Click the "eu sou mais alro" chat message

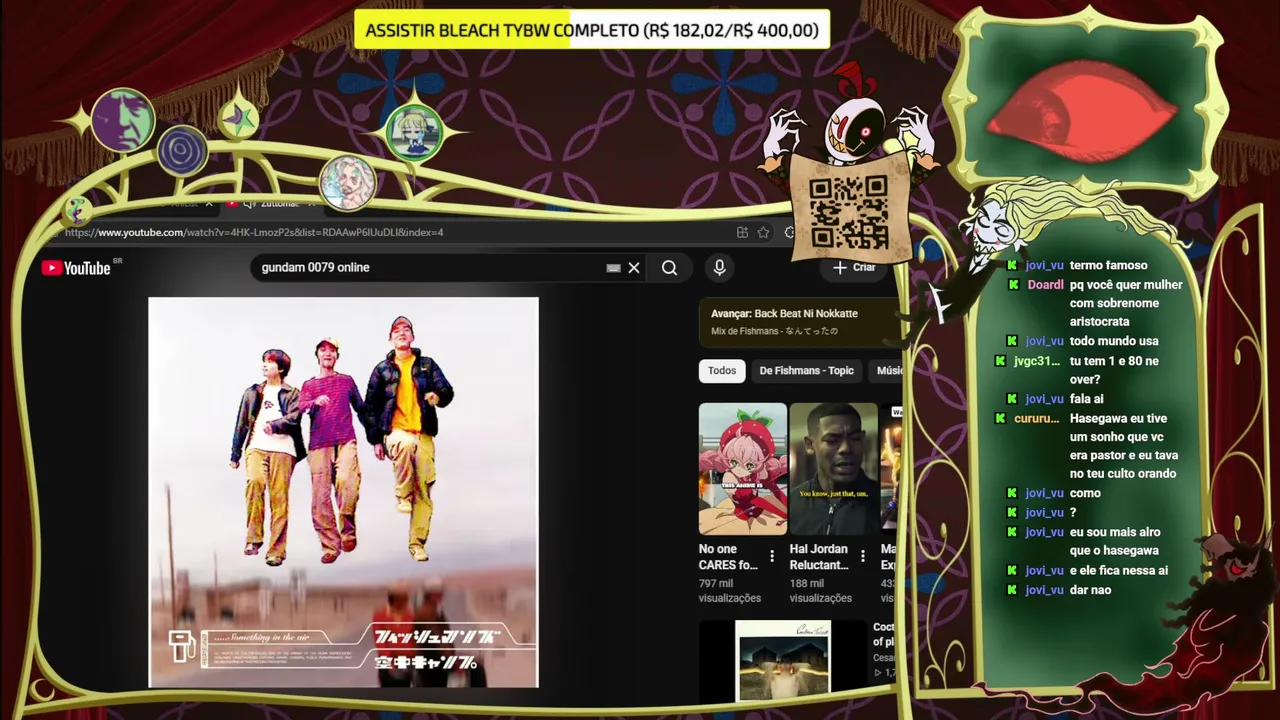(x=1115, y=541)
